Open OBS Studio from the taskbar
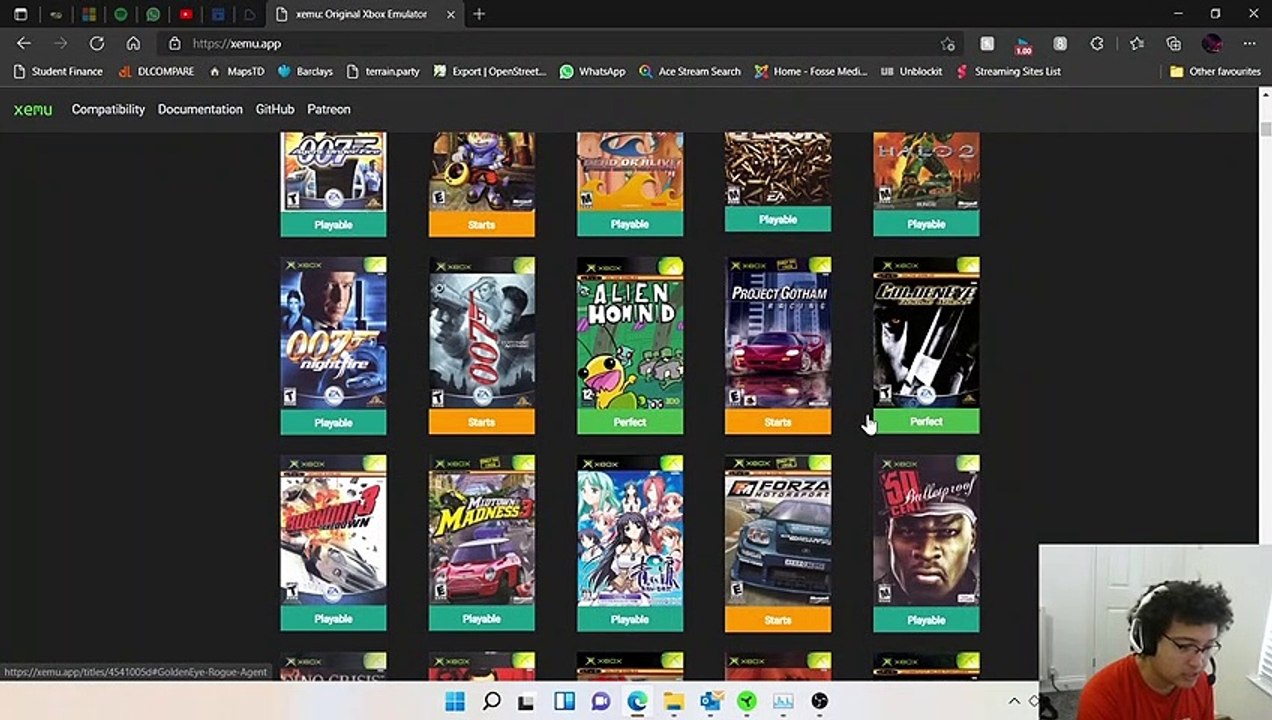 (x=820, y=701)
